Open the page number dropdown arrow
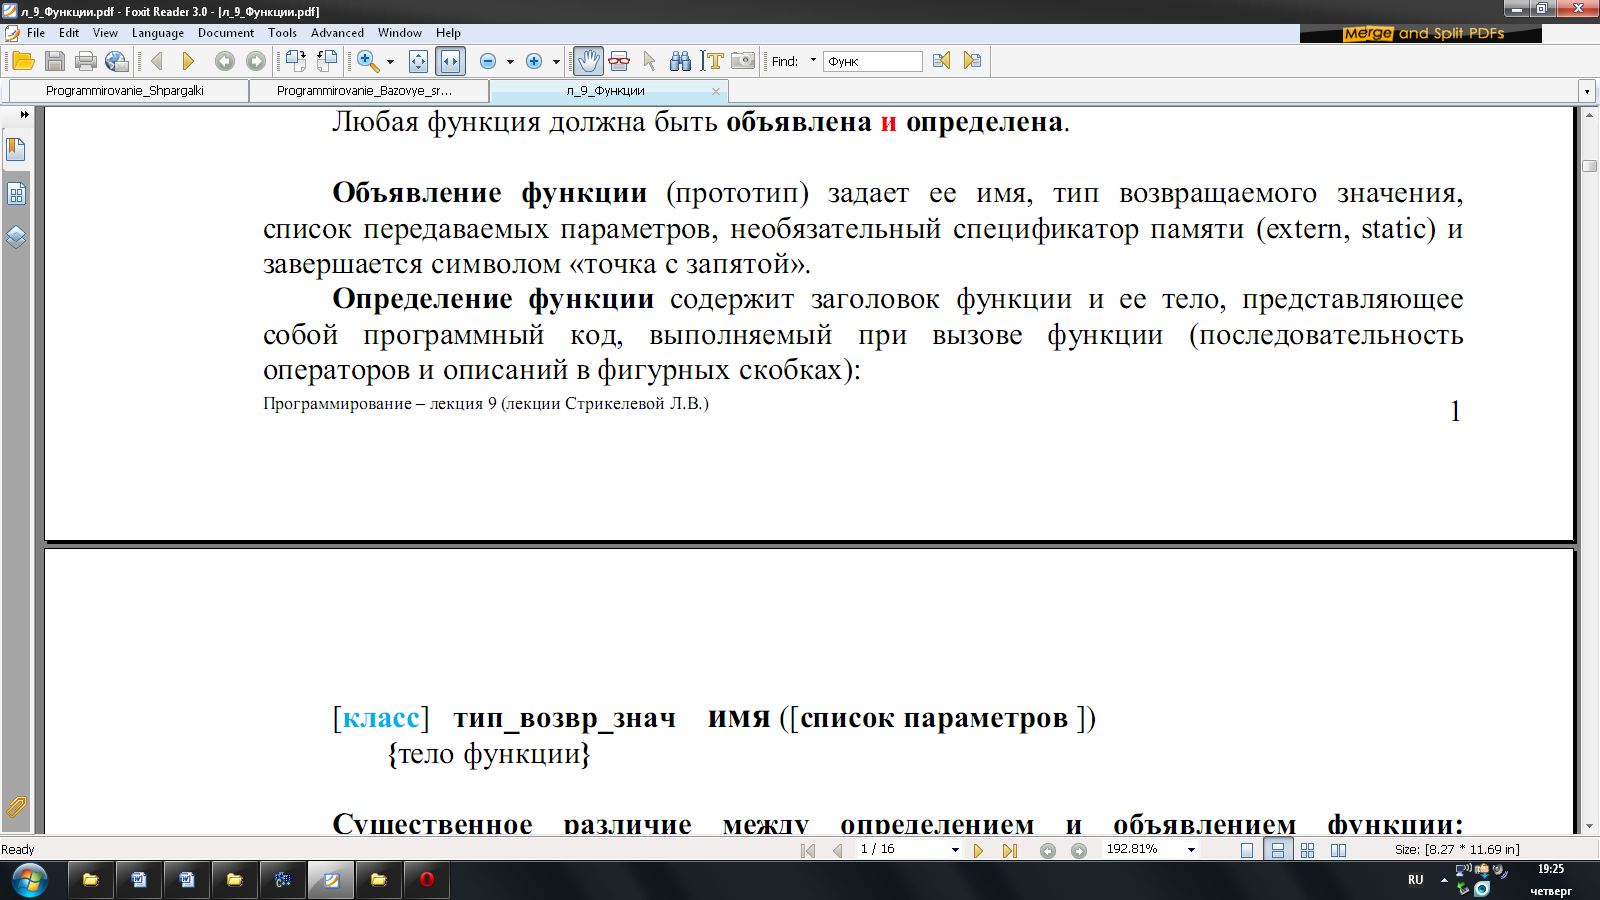This screenshot has height=900, width=1600. (955, 850)
